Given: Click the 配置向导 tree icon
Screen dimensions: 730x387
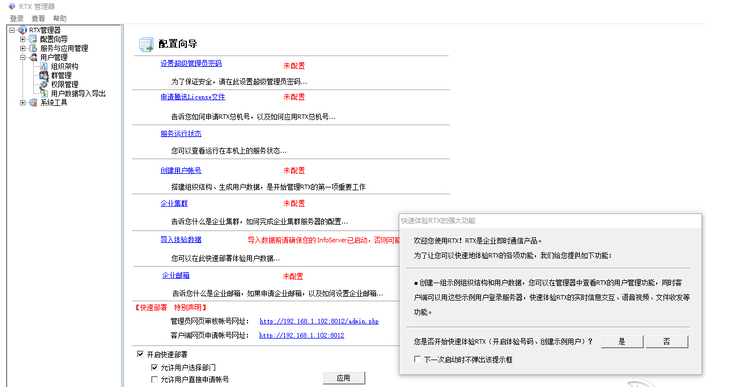Looking at the screenshot, I should tap(33, 39).
